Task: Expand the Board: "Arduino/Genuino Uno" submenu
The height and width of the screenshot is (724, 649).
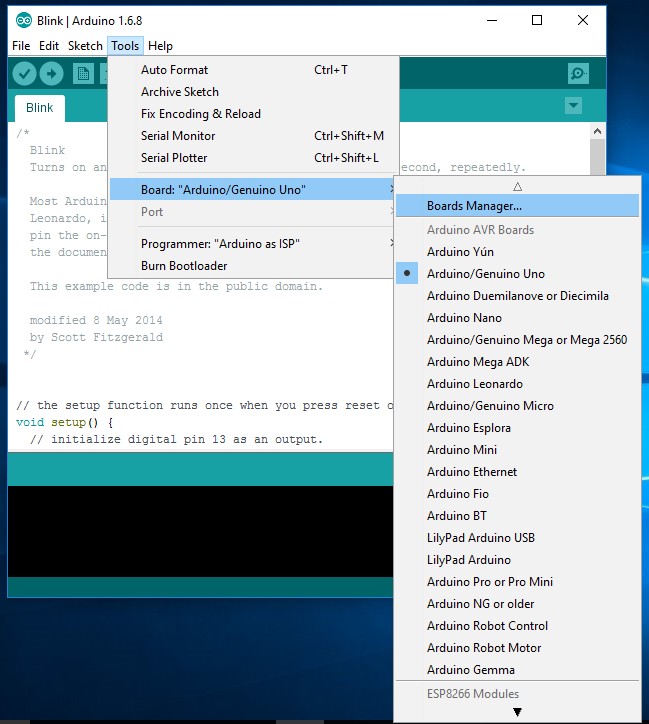Action: click(252, 190)
